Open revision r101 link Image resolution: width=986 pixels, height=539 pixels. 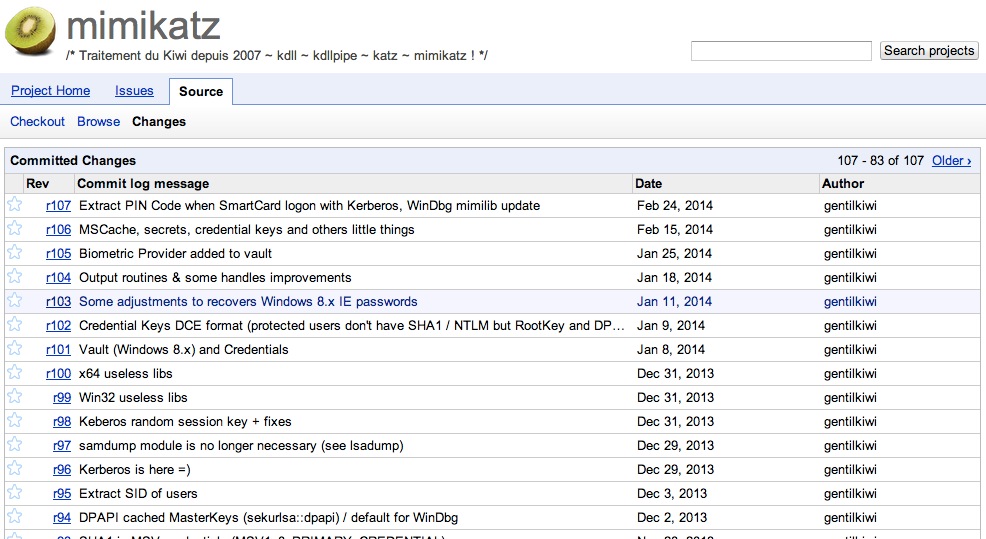pyautogui.click(x=58, y=349)
